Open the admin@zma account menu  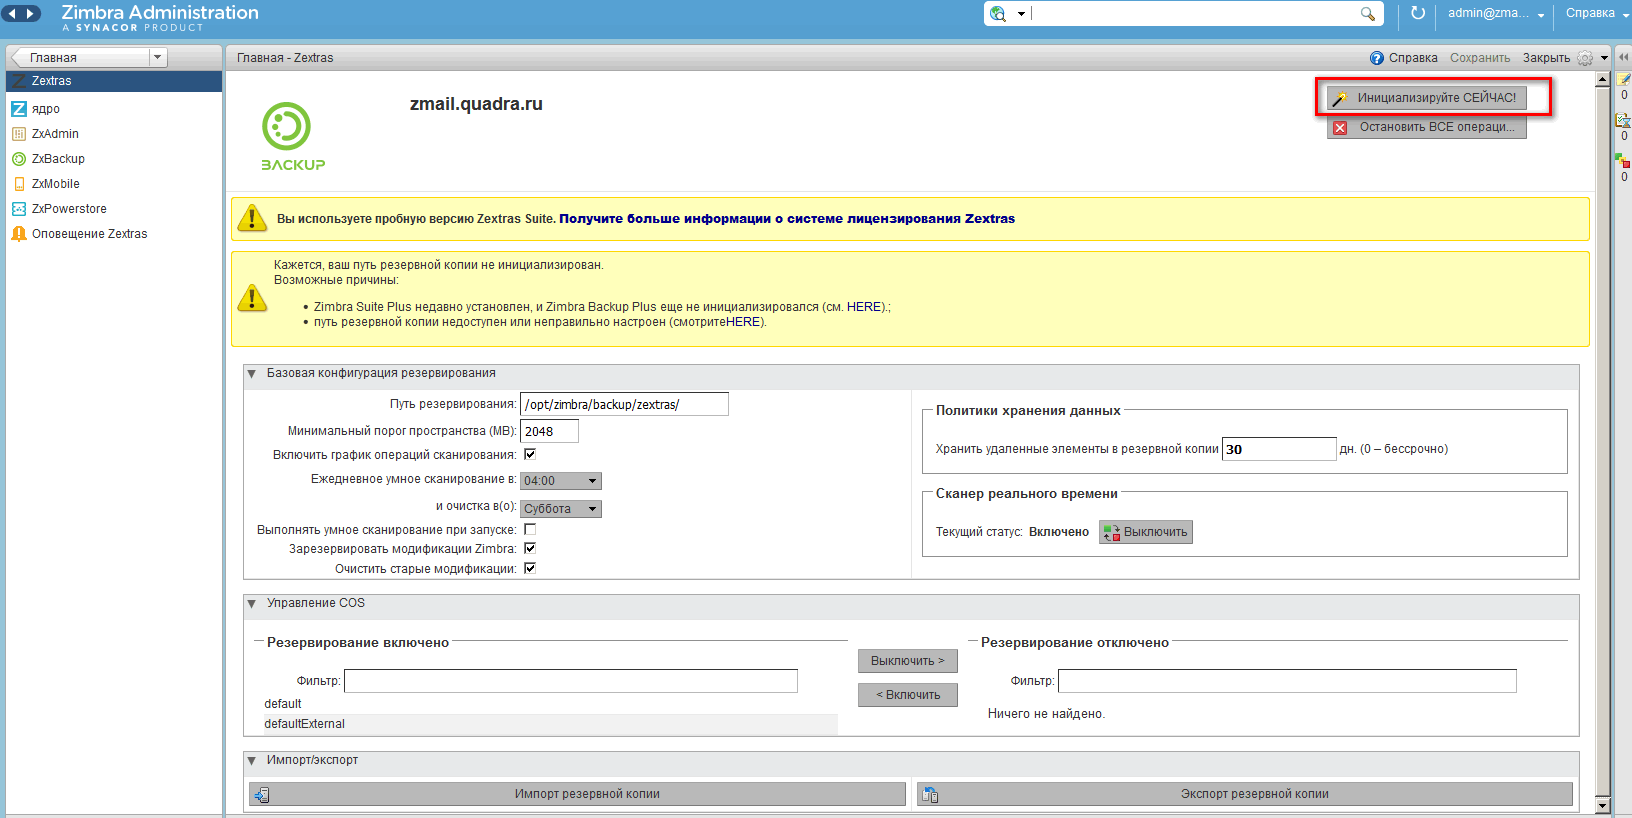point(1496,13)
